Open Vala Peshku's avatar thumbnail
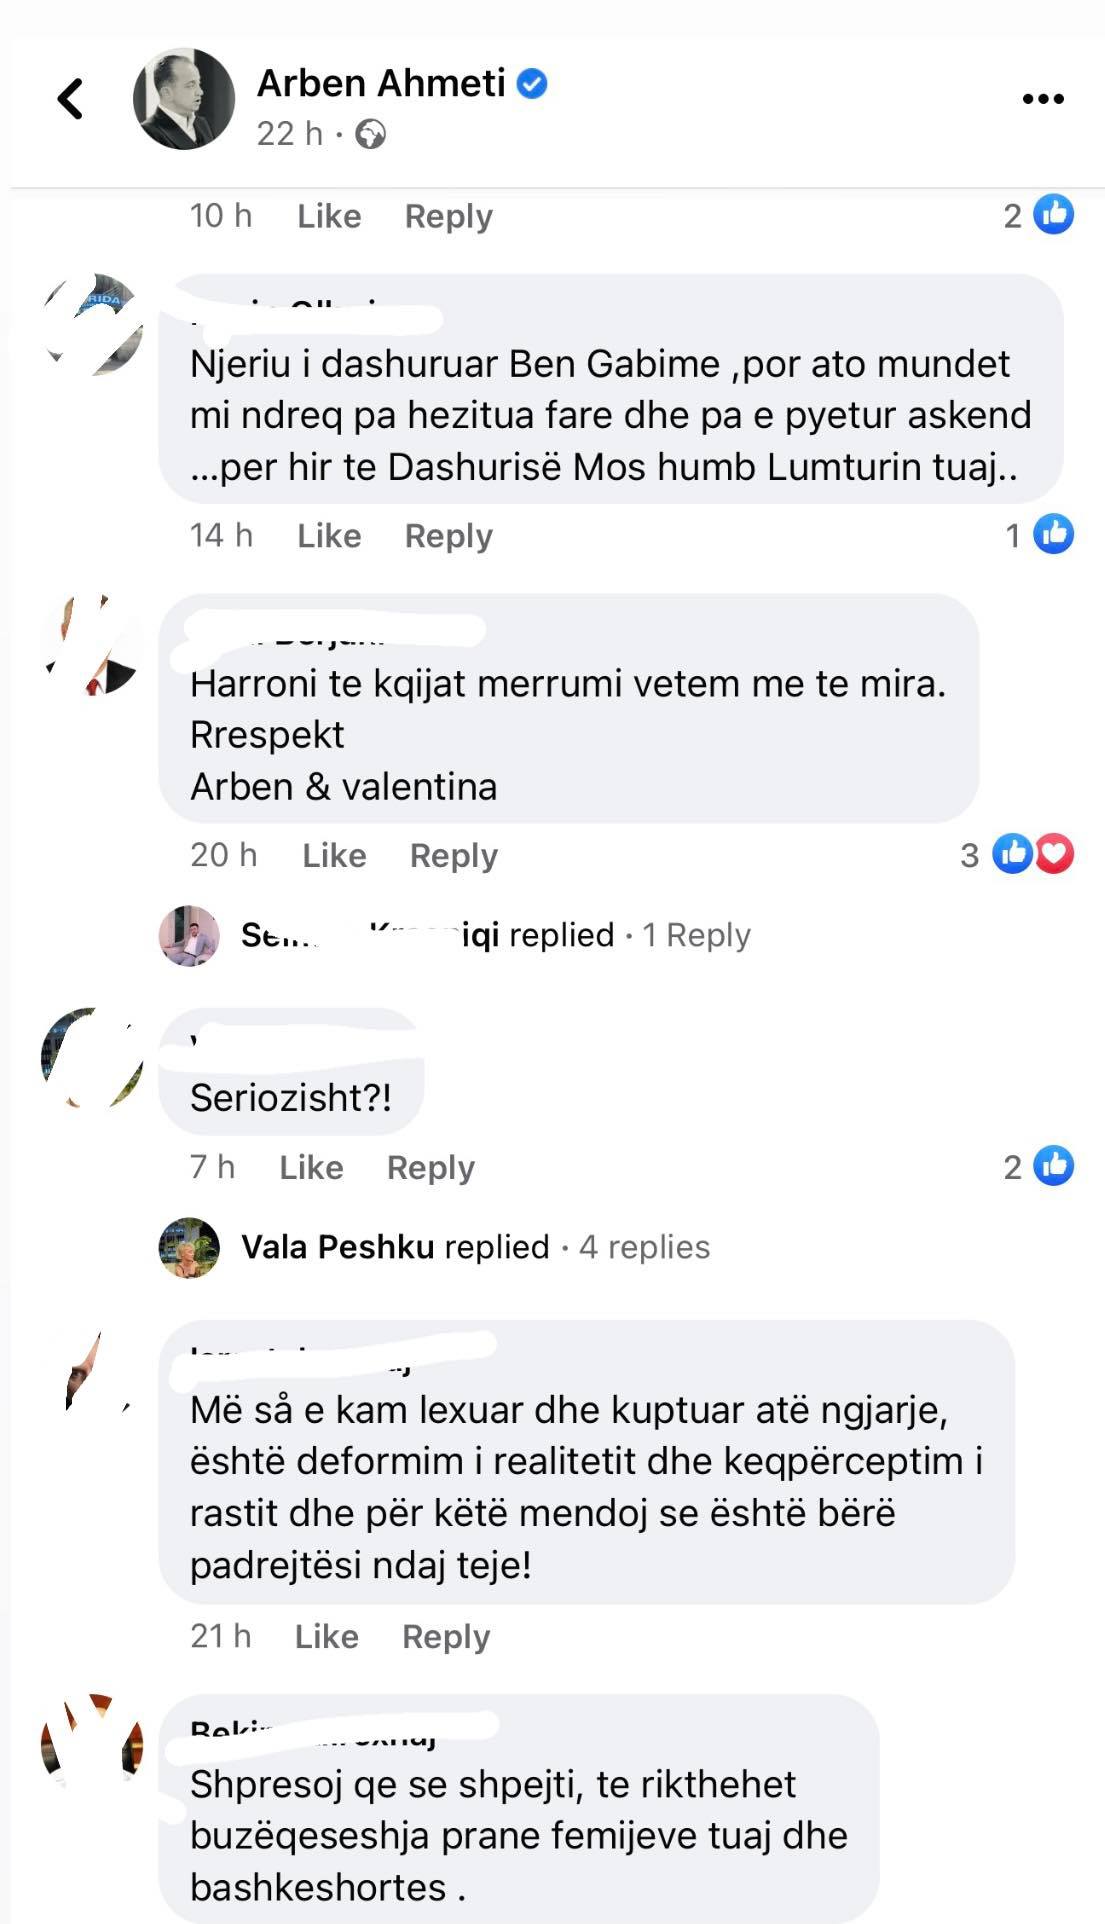The height and width of the screenshot is (1924, 1105). (189, 1247)
